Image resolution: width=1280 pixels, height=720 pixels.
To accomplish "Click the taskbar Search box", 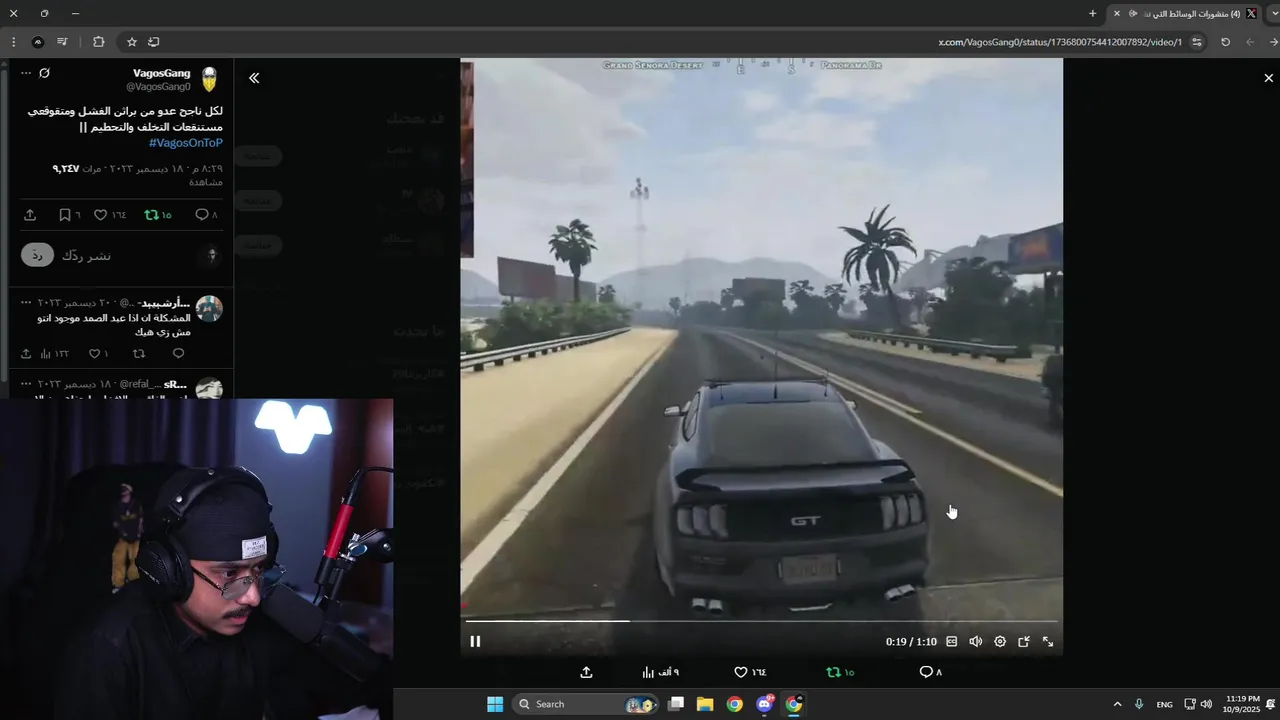I will [585, 704].
